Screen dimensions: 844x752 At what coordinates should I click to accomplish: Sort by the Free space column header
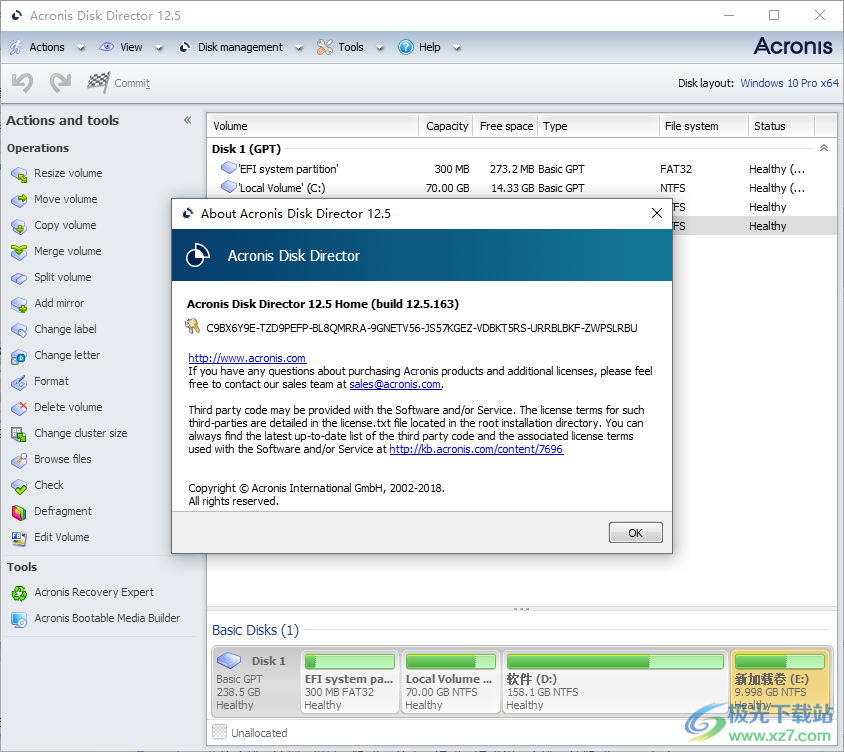pyautogui.click(x=505, y=126)
